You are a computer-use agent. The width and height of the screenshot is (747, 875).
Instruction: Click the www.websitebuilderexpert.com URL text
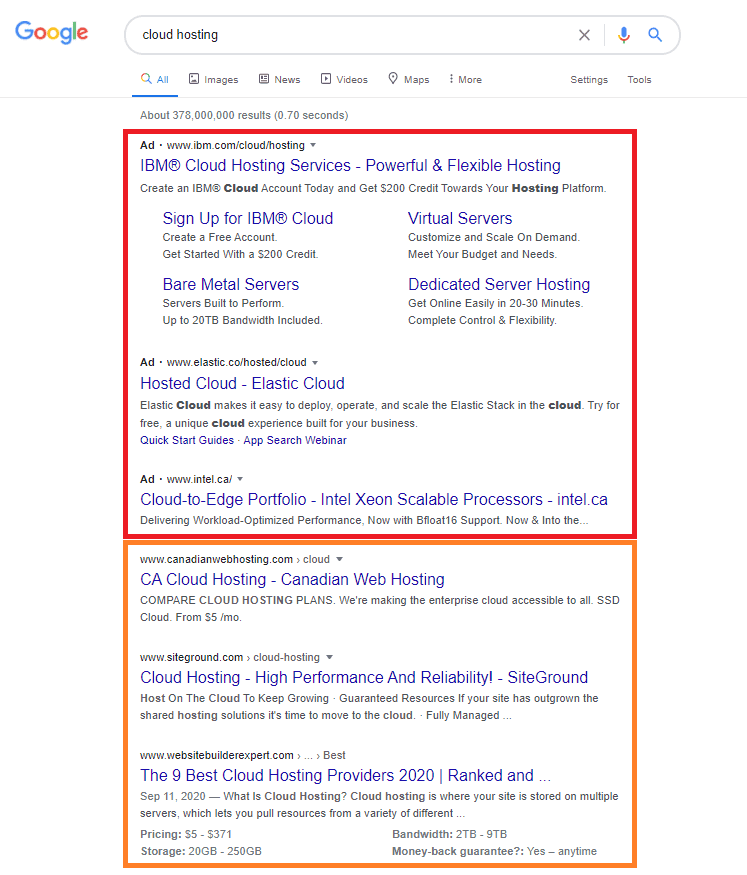pyautogui.click(x=216, y=755)
